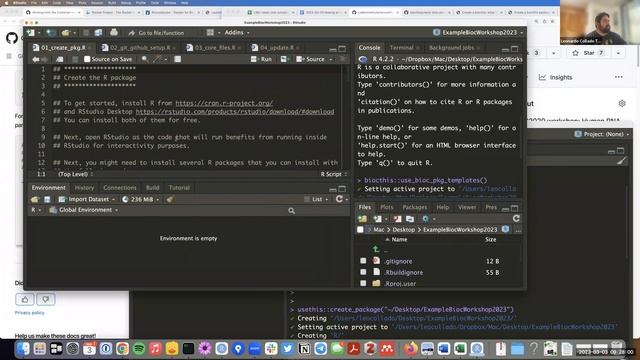
Task: Check the .Rbuildignore file checkbox
Action: [x=363, y=272]
